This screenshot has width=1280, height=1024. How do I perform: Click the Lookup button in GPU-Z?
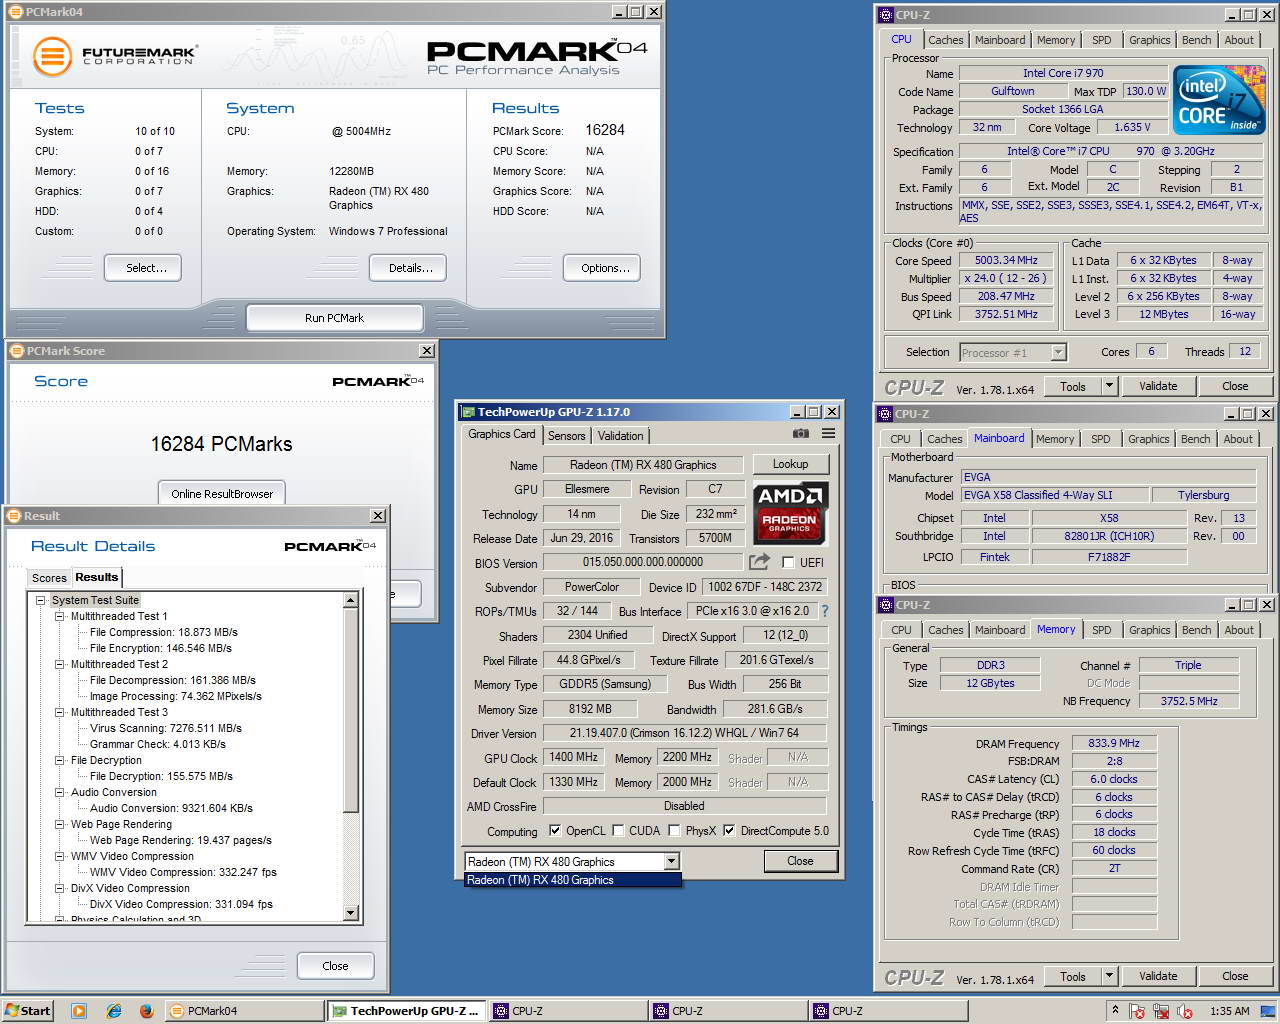[790, 464]
